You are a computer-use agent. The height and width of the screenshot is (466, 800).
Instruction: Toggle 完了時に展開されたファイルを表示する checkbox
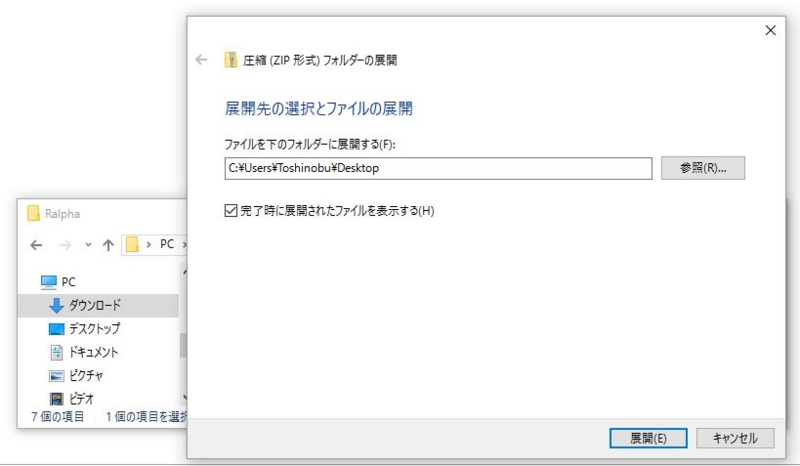[231, 210]
